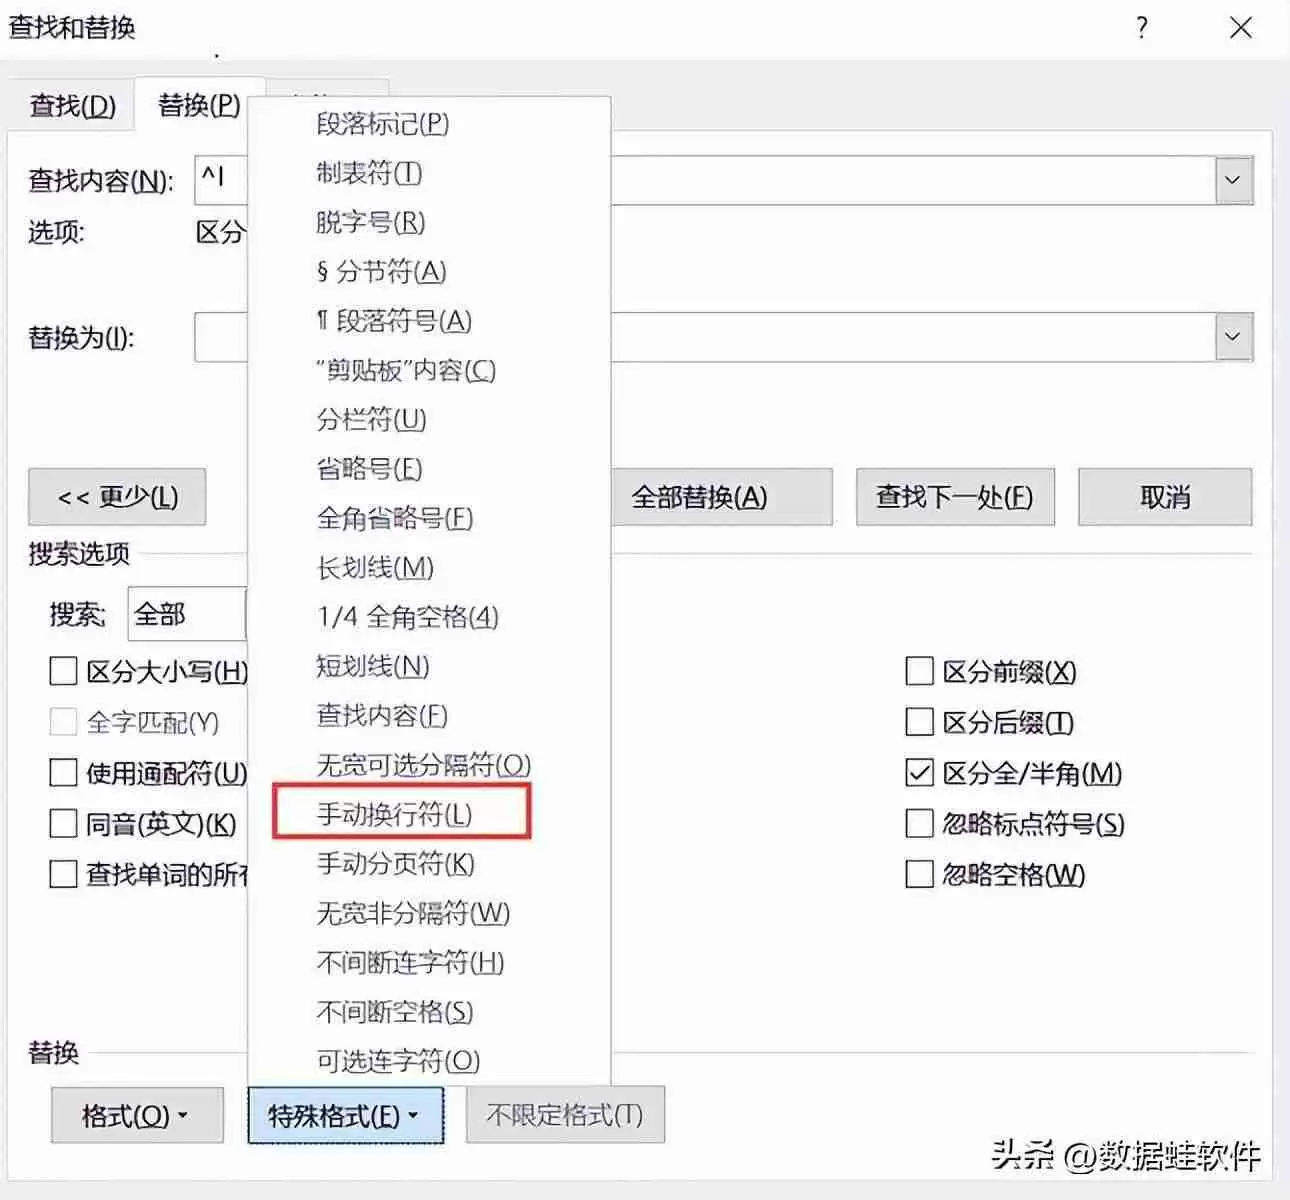Check the 使用通配符 option

tap(62, 773)
